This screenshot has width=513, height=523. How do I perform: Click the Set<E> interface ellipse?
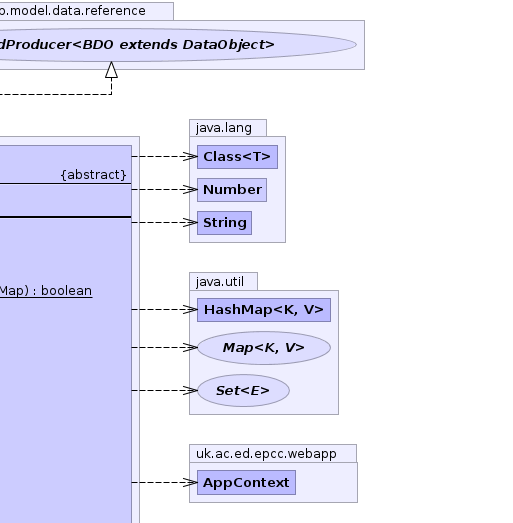243,390
